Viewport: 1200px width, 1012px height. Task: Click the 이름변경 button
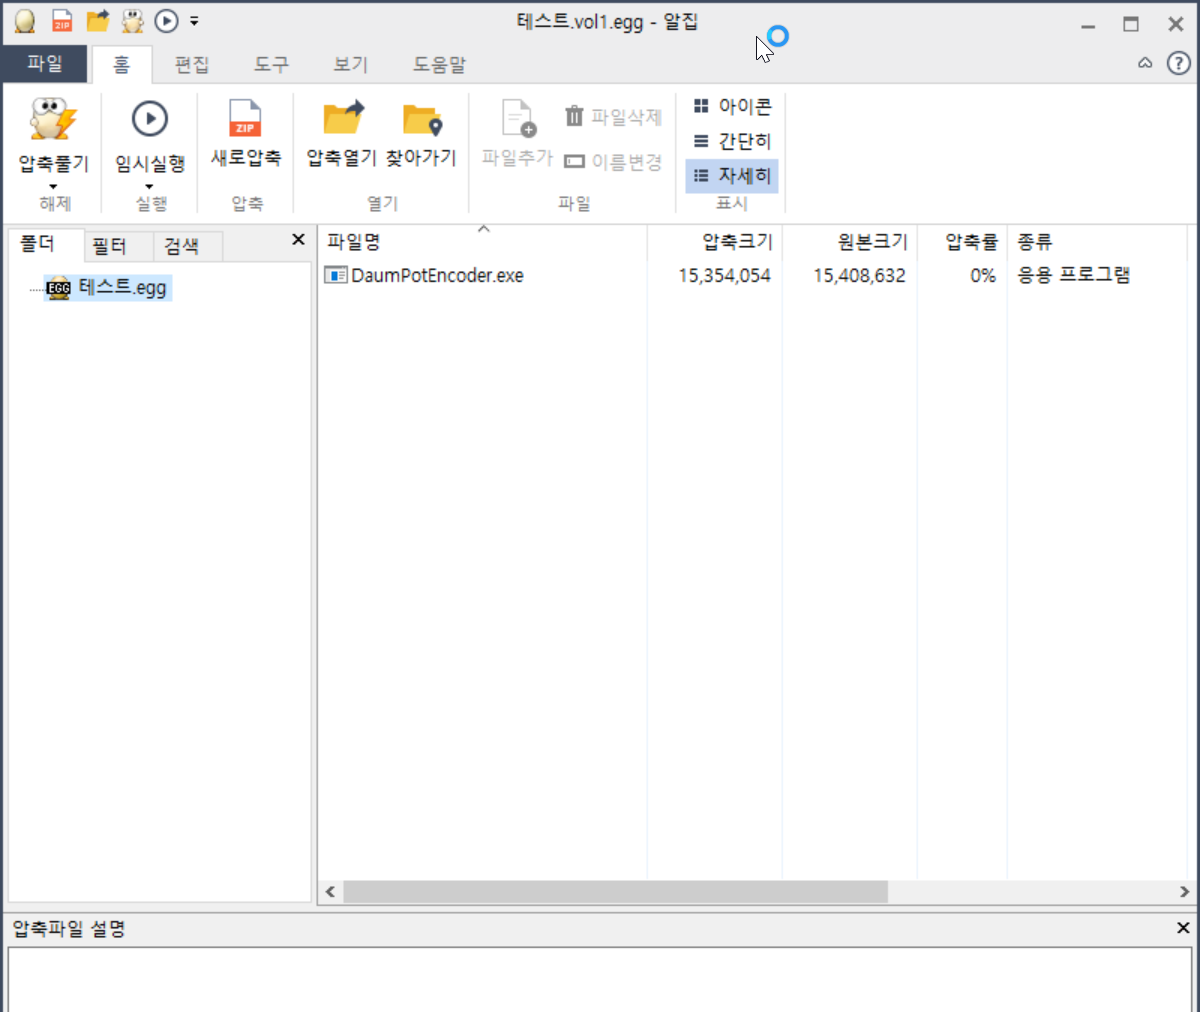coord(613,161)
